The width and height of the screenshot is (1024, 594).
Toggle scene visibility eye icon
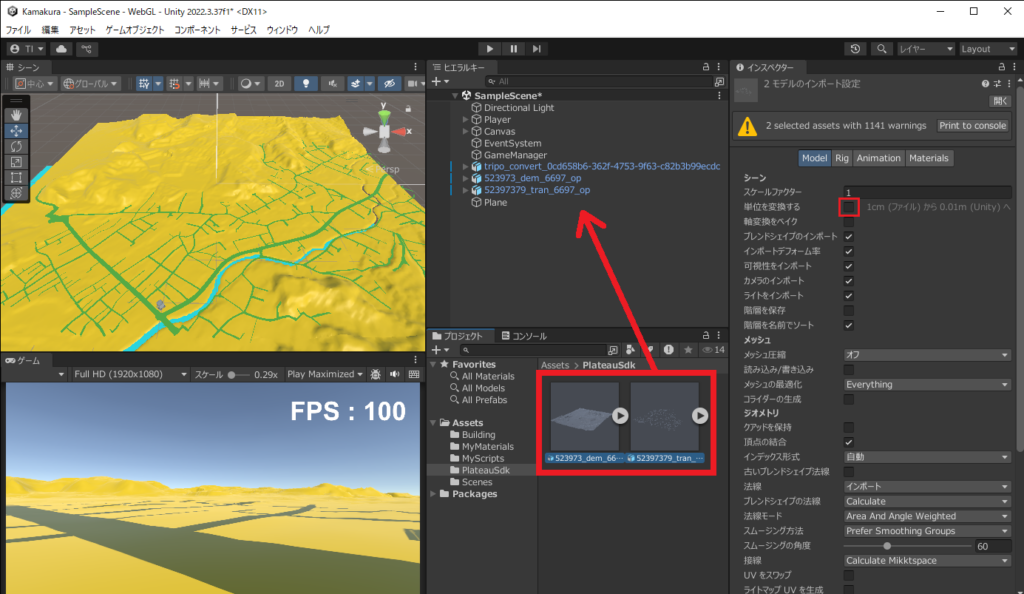389,84
